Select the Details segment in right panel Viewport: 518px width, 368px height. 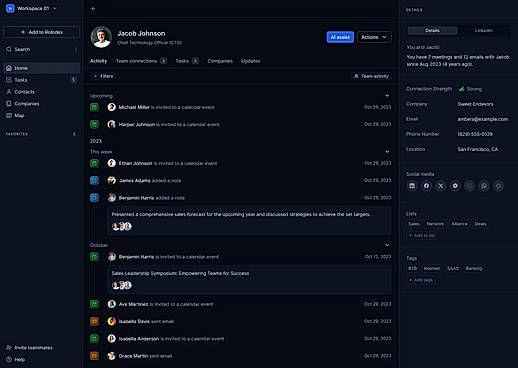432,30
